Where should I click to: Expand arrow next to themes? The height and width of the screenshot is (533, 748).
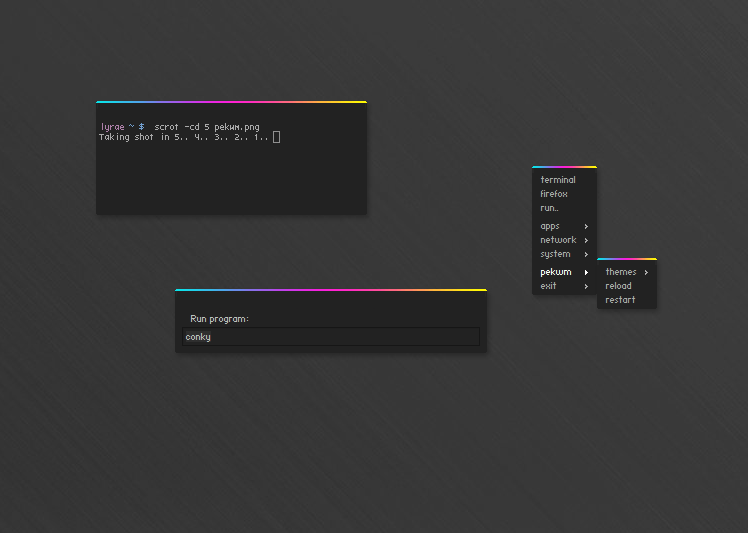646,272
